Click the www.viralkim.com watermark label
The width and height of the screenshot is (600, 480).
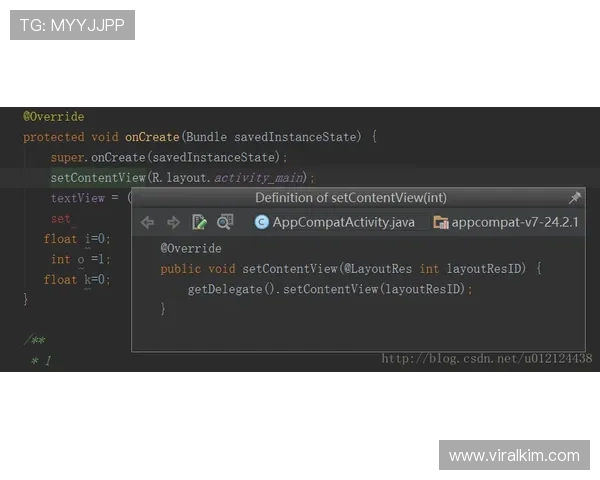[513, 456]
